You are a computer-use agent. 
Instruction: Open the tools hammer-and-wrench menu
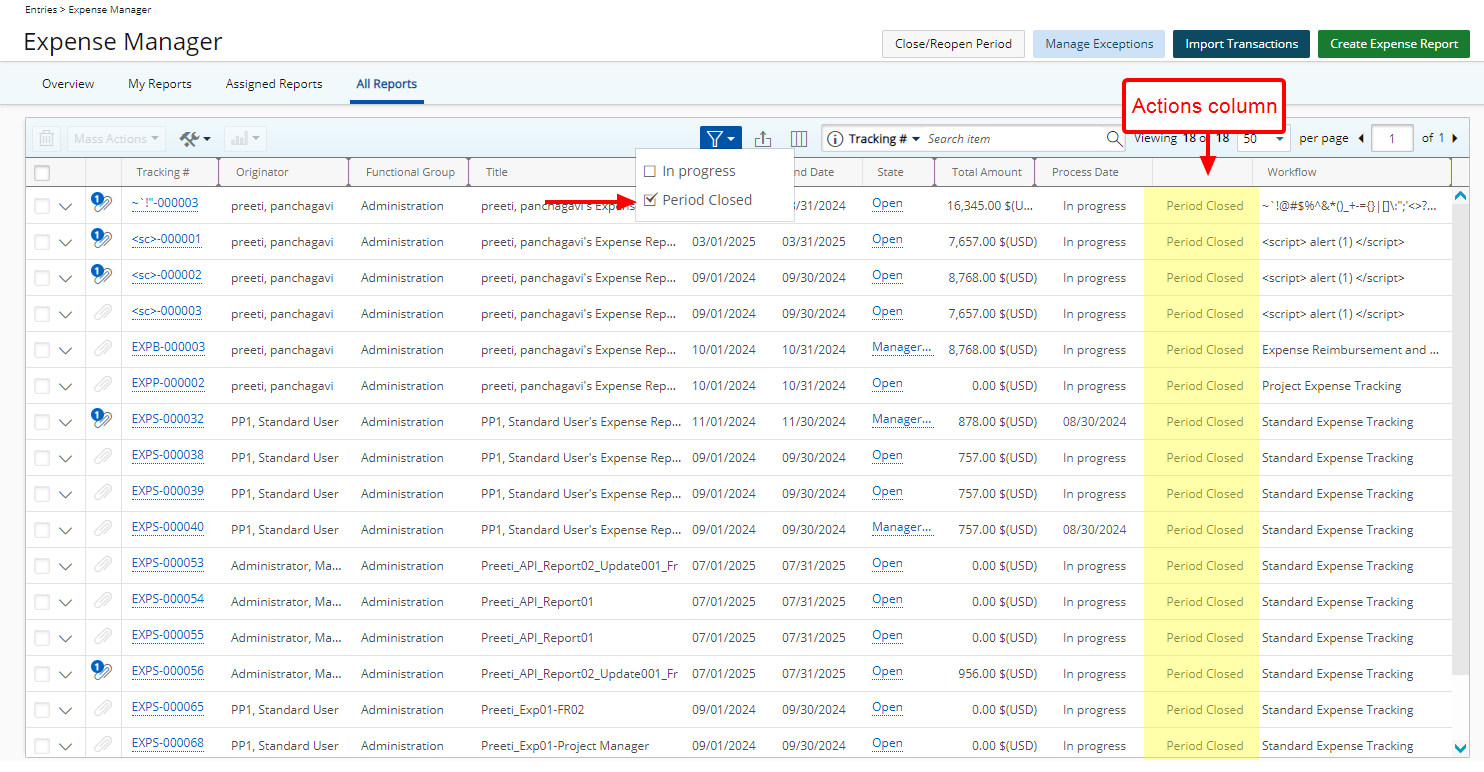click(194, 139)
